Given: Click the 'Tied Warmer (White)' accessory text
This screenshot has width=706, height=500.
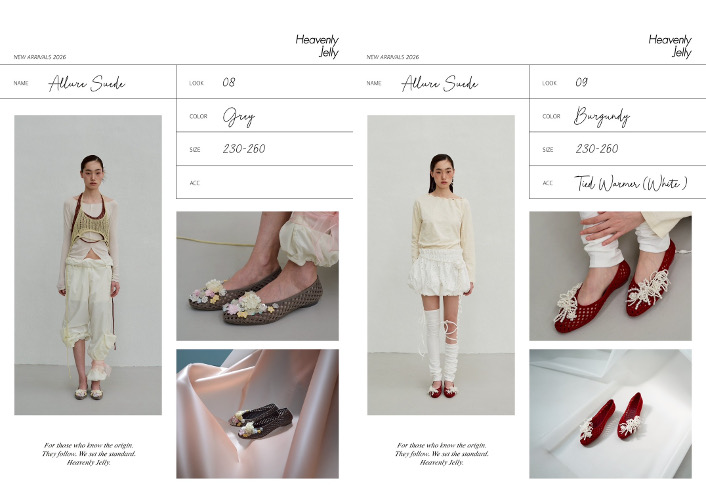Looking at the screenshot, I should [631, 183].
